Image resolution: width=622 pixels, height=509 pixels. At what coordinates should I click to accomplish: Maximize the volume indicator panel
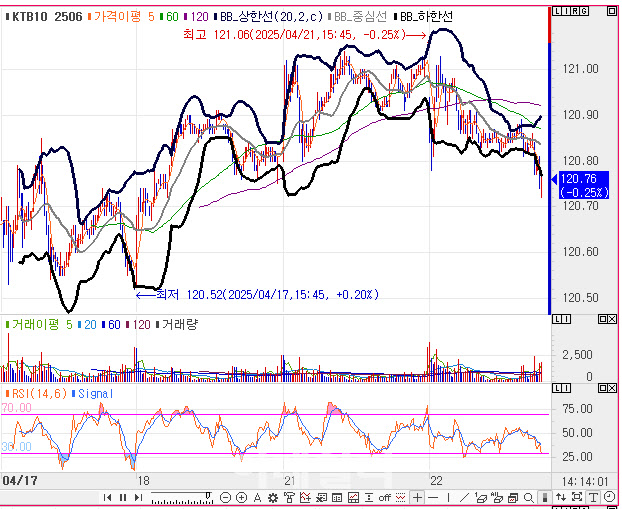click(x=603, y=319)
